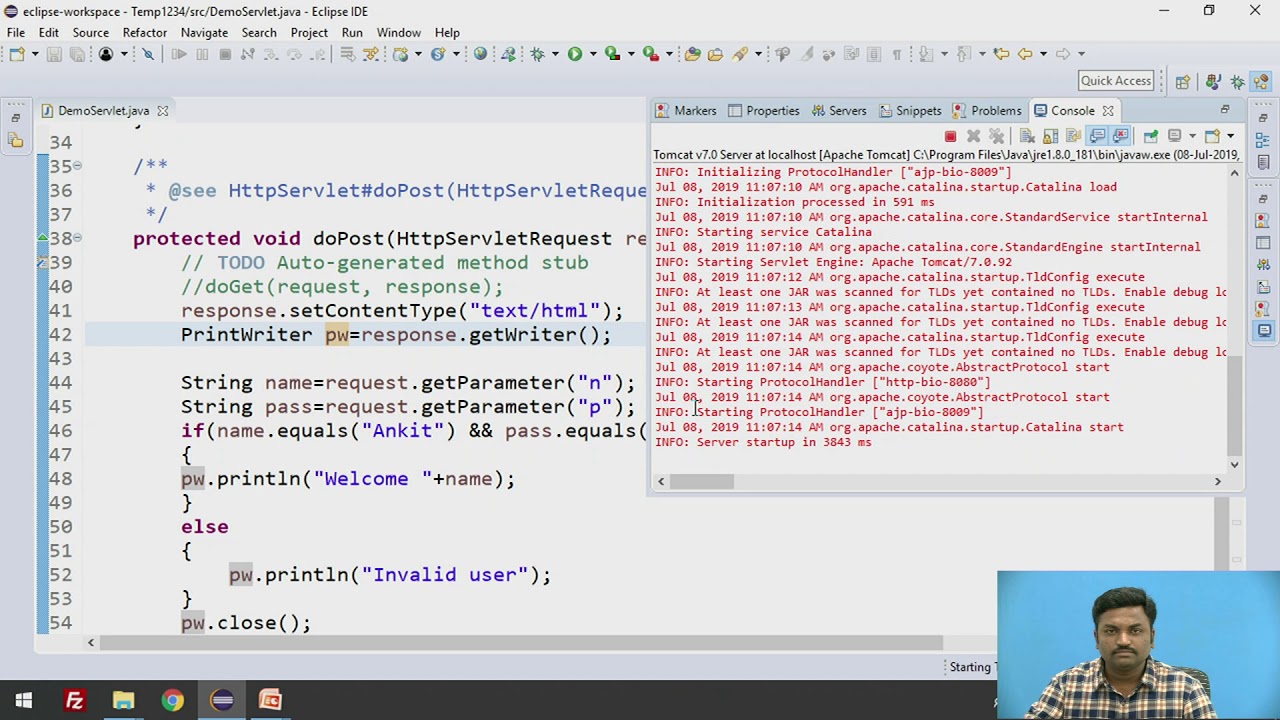Open the File menu

[16, 32]
